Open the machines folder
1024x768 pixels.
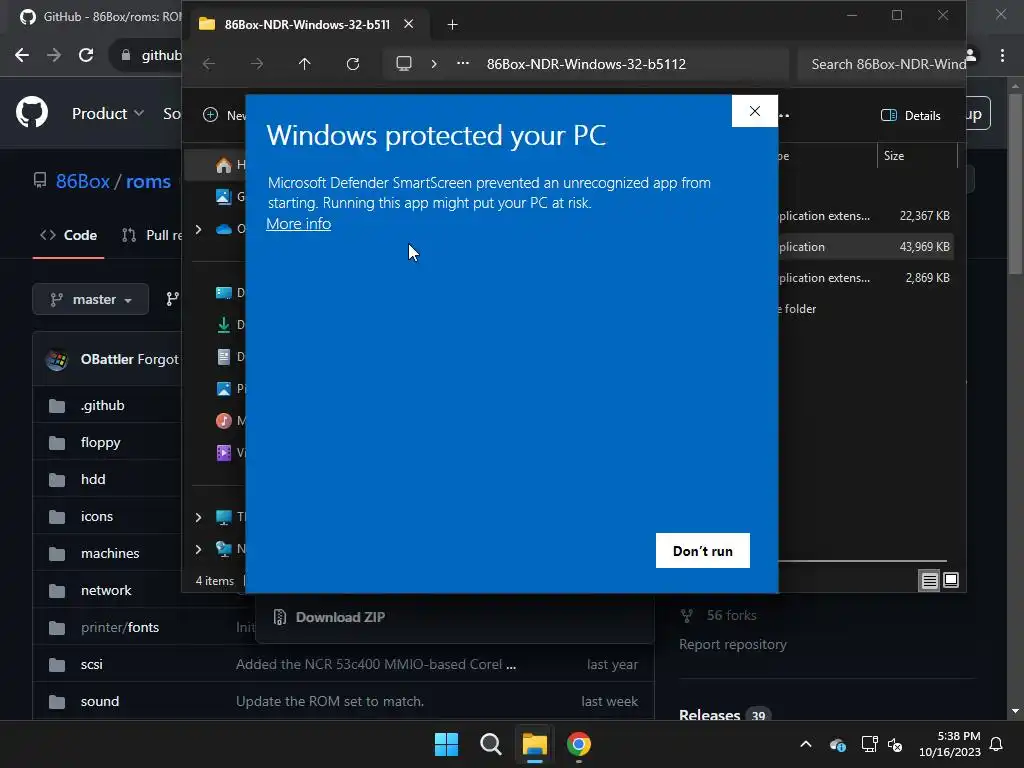pyautogui.click(x=110, y=553)
